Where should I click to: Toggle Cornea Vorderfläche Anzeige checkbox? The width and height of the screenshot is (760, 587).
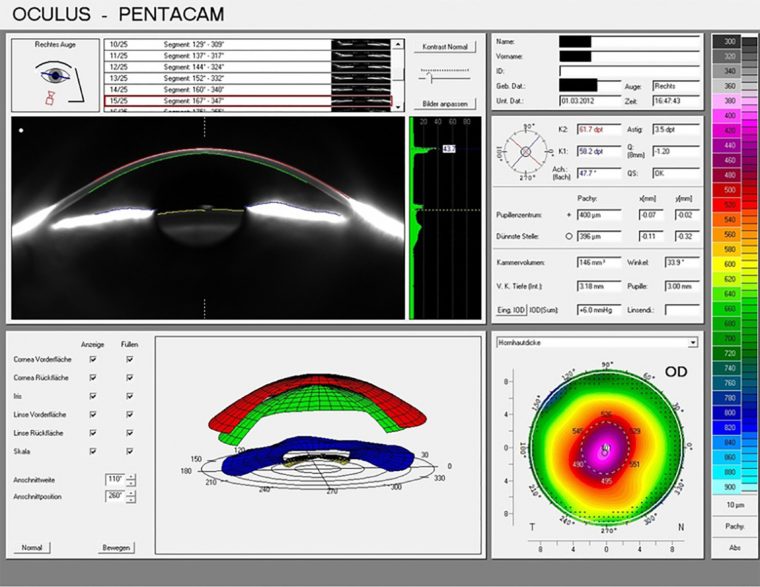[93, 359]
